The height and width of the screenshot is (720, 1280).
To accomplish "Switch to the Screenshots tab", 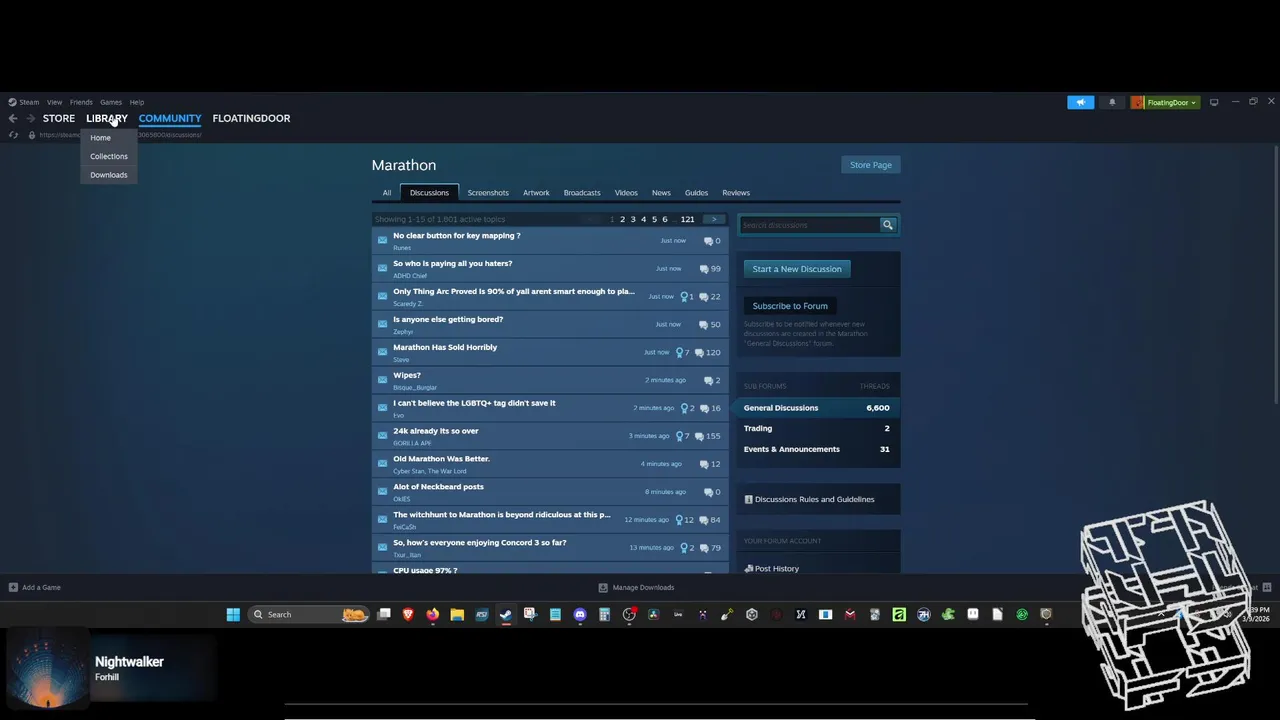I will [x=488, y=193].
